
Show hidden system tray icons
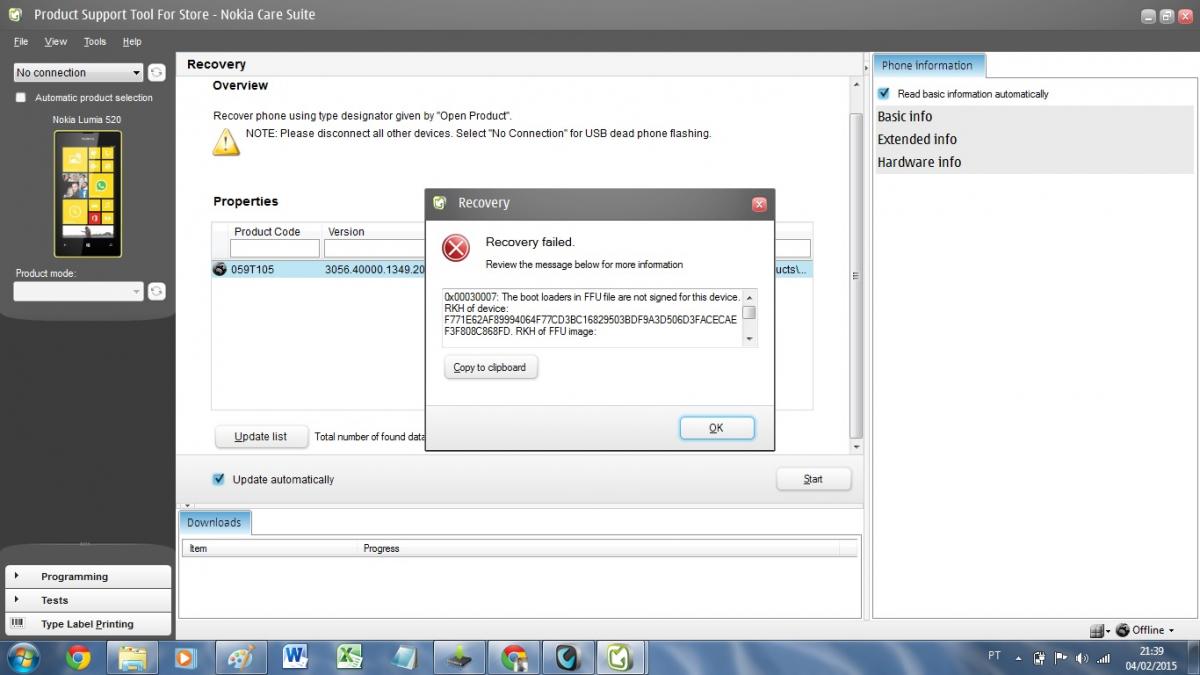coord(1018,658)
